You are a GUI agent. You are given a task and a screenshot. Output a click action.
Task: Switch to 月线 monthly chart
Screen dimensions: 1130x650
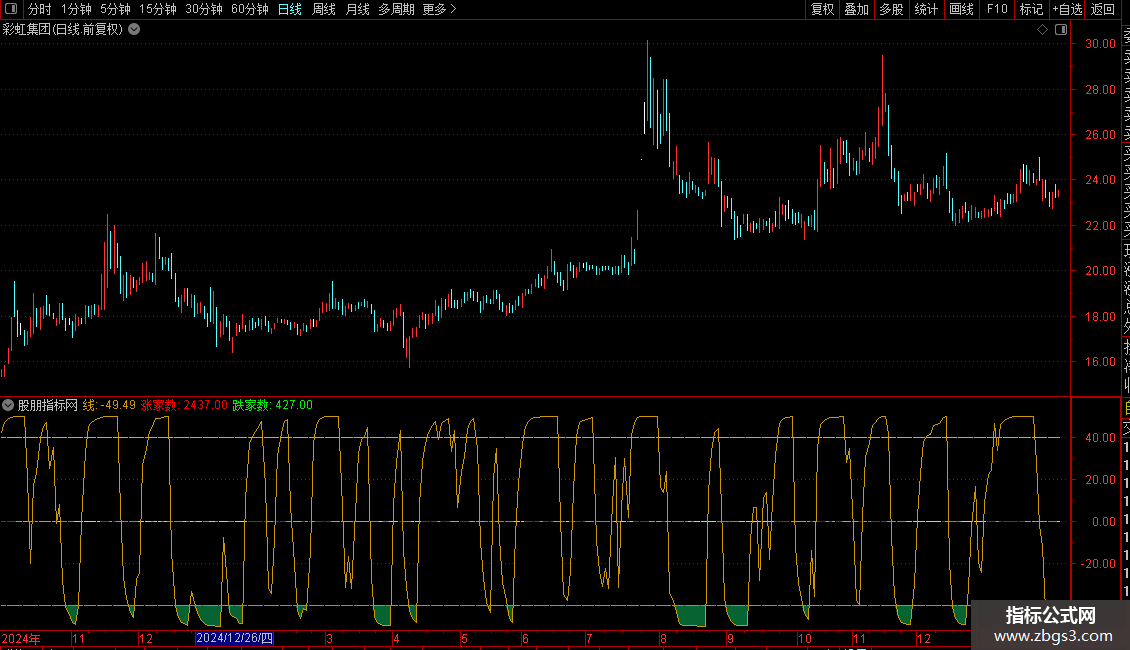click(x=357, y=9)
